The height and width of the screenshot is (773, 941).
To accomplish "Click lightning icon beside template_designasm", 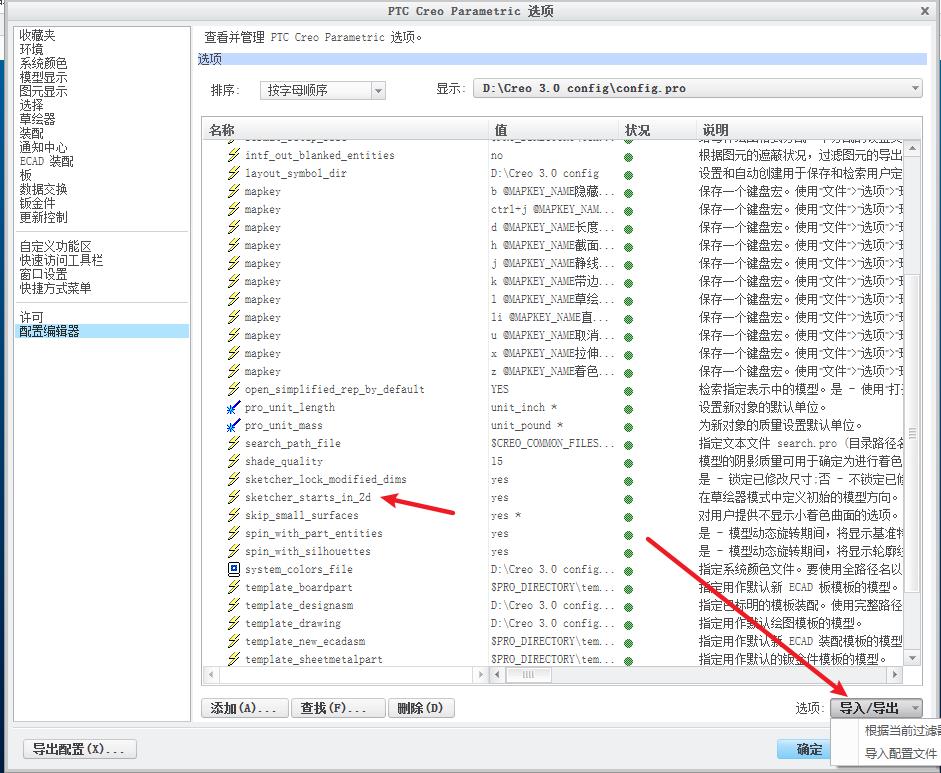I will [233, 605].
